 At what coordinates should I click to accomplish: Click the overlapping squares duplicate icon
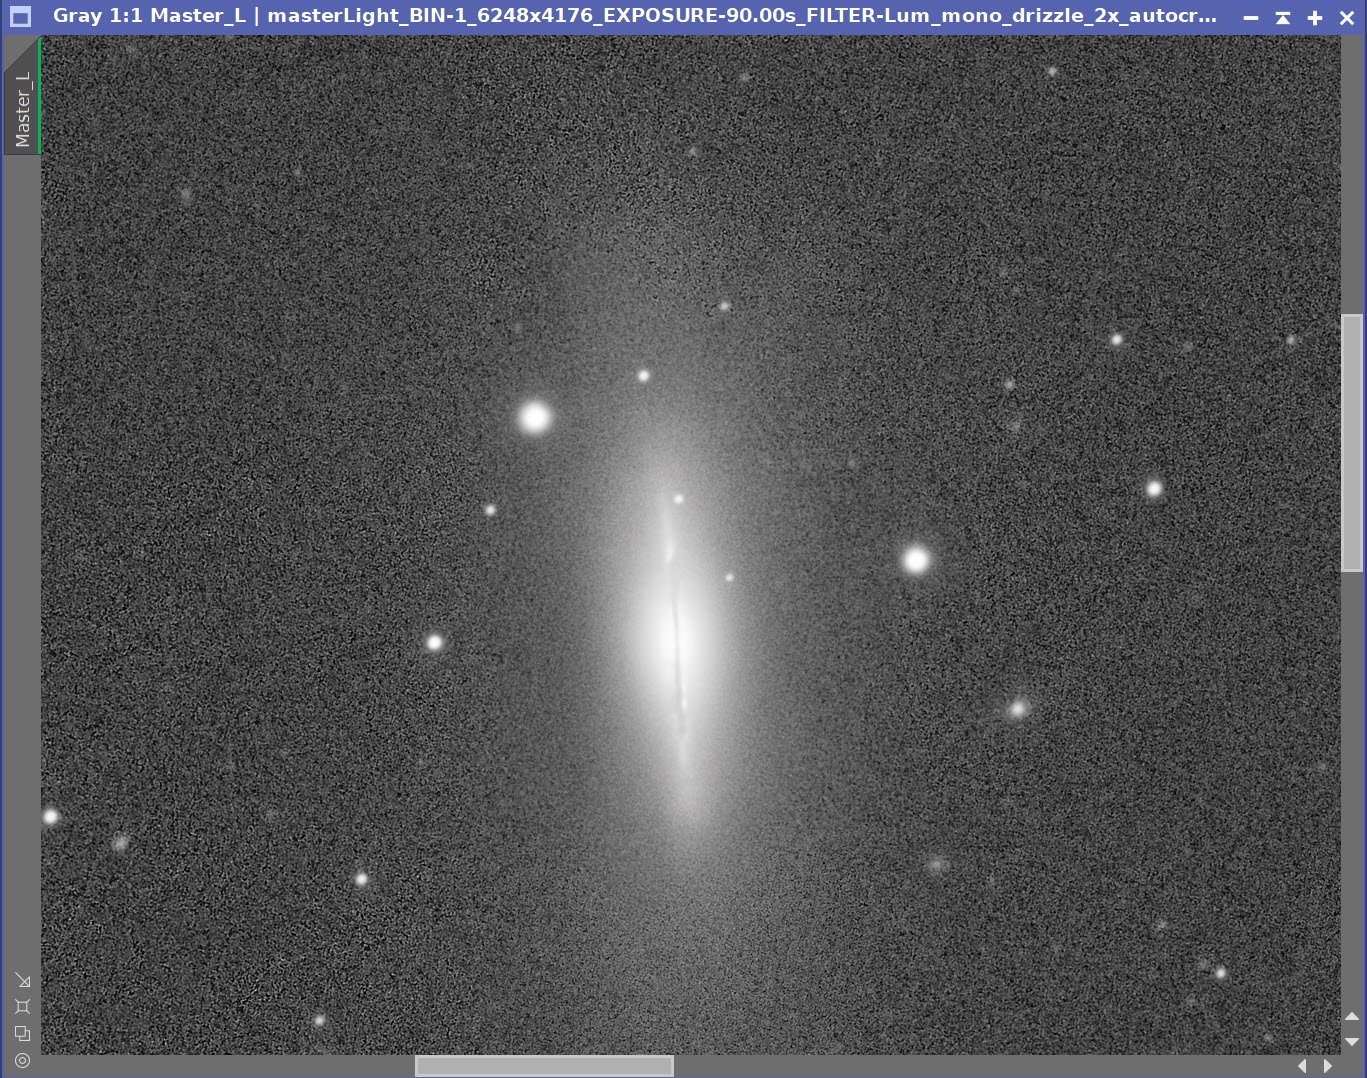coord(22,1033)
